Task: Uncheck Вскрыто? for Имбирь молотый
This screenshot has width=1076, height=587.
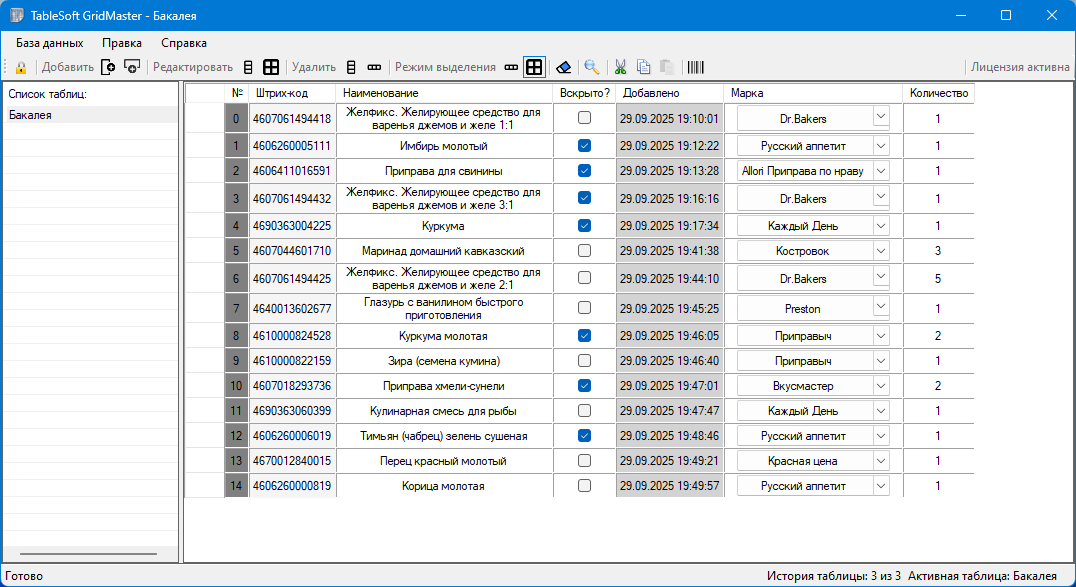Action: 584,146
